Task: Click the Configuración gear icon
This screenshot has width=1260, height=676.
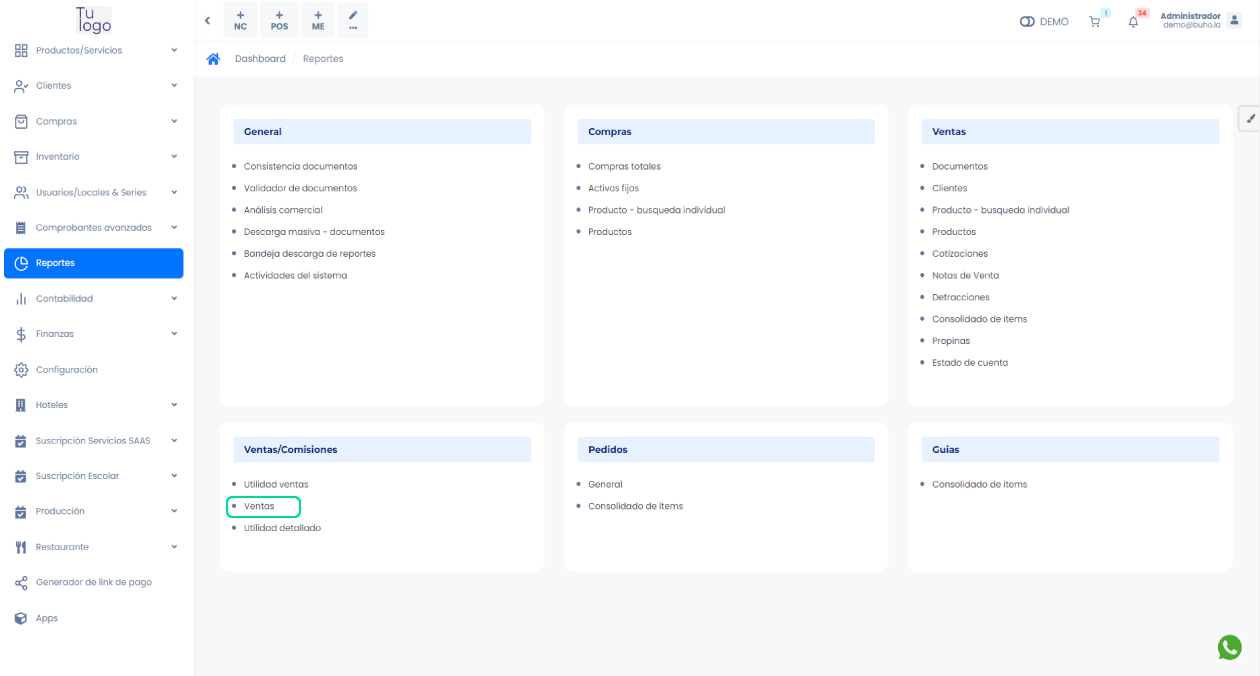Action: [x=21, y=370]
